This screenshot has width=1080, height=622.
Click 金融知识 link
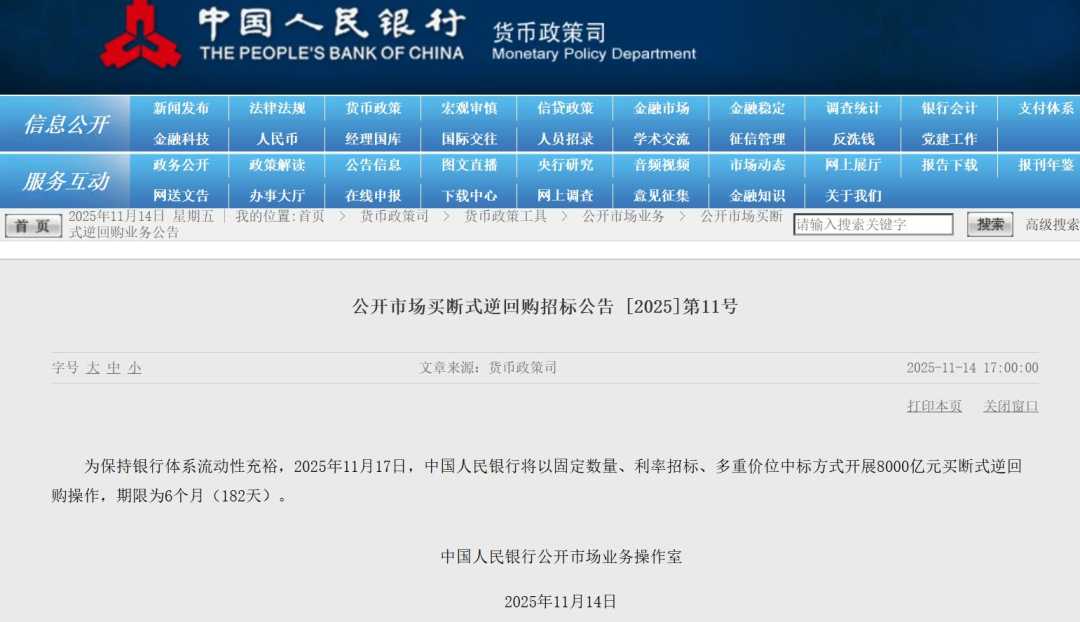tap(757, 196)
